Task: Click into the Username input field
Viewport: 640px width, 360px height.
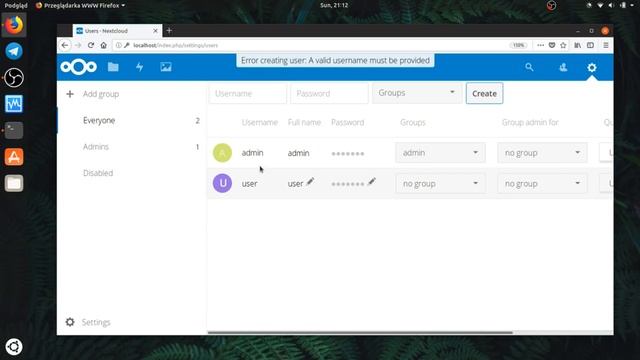Action: point(248,93)
